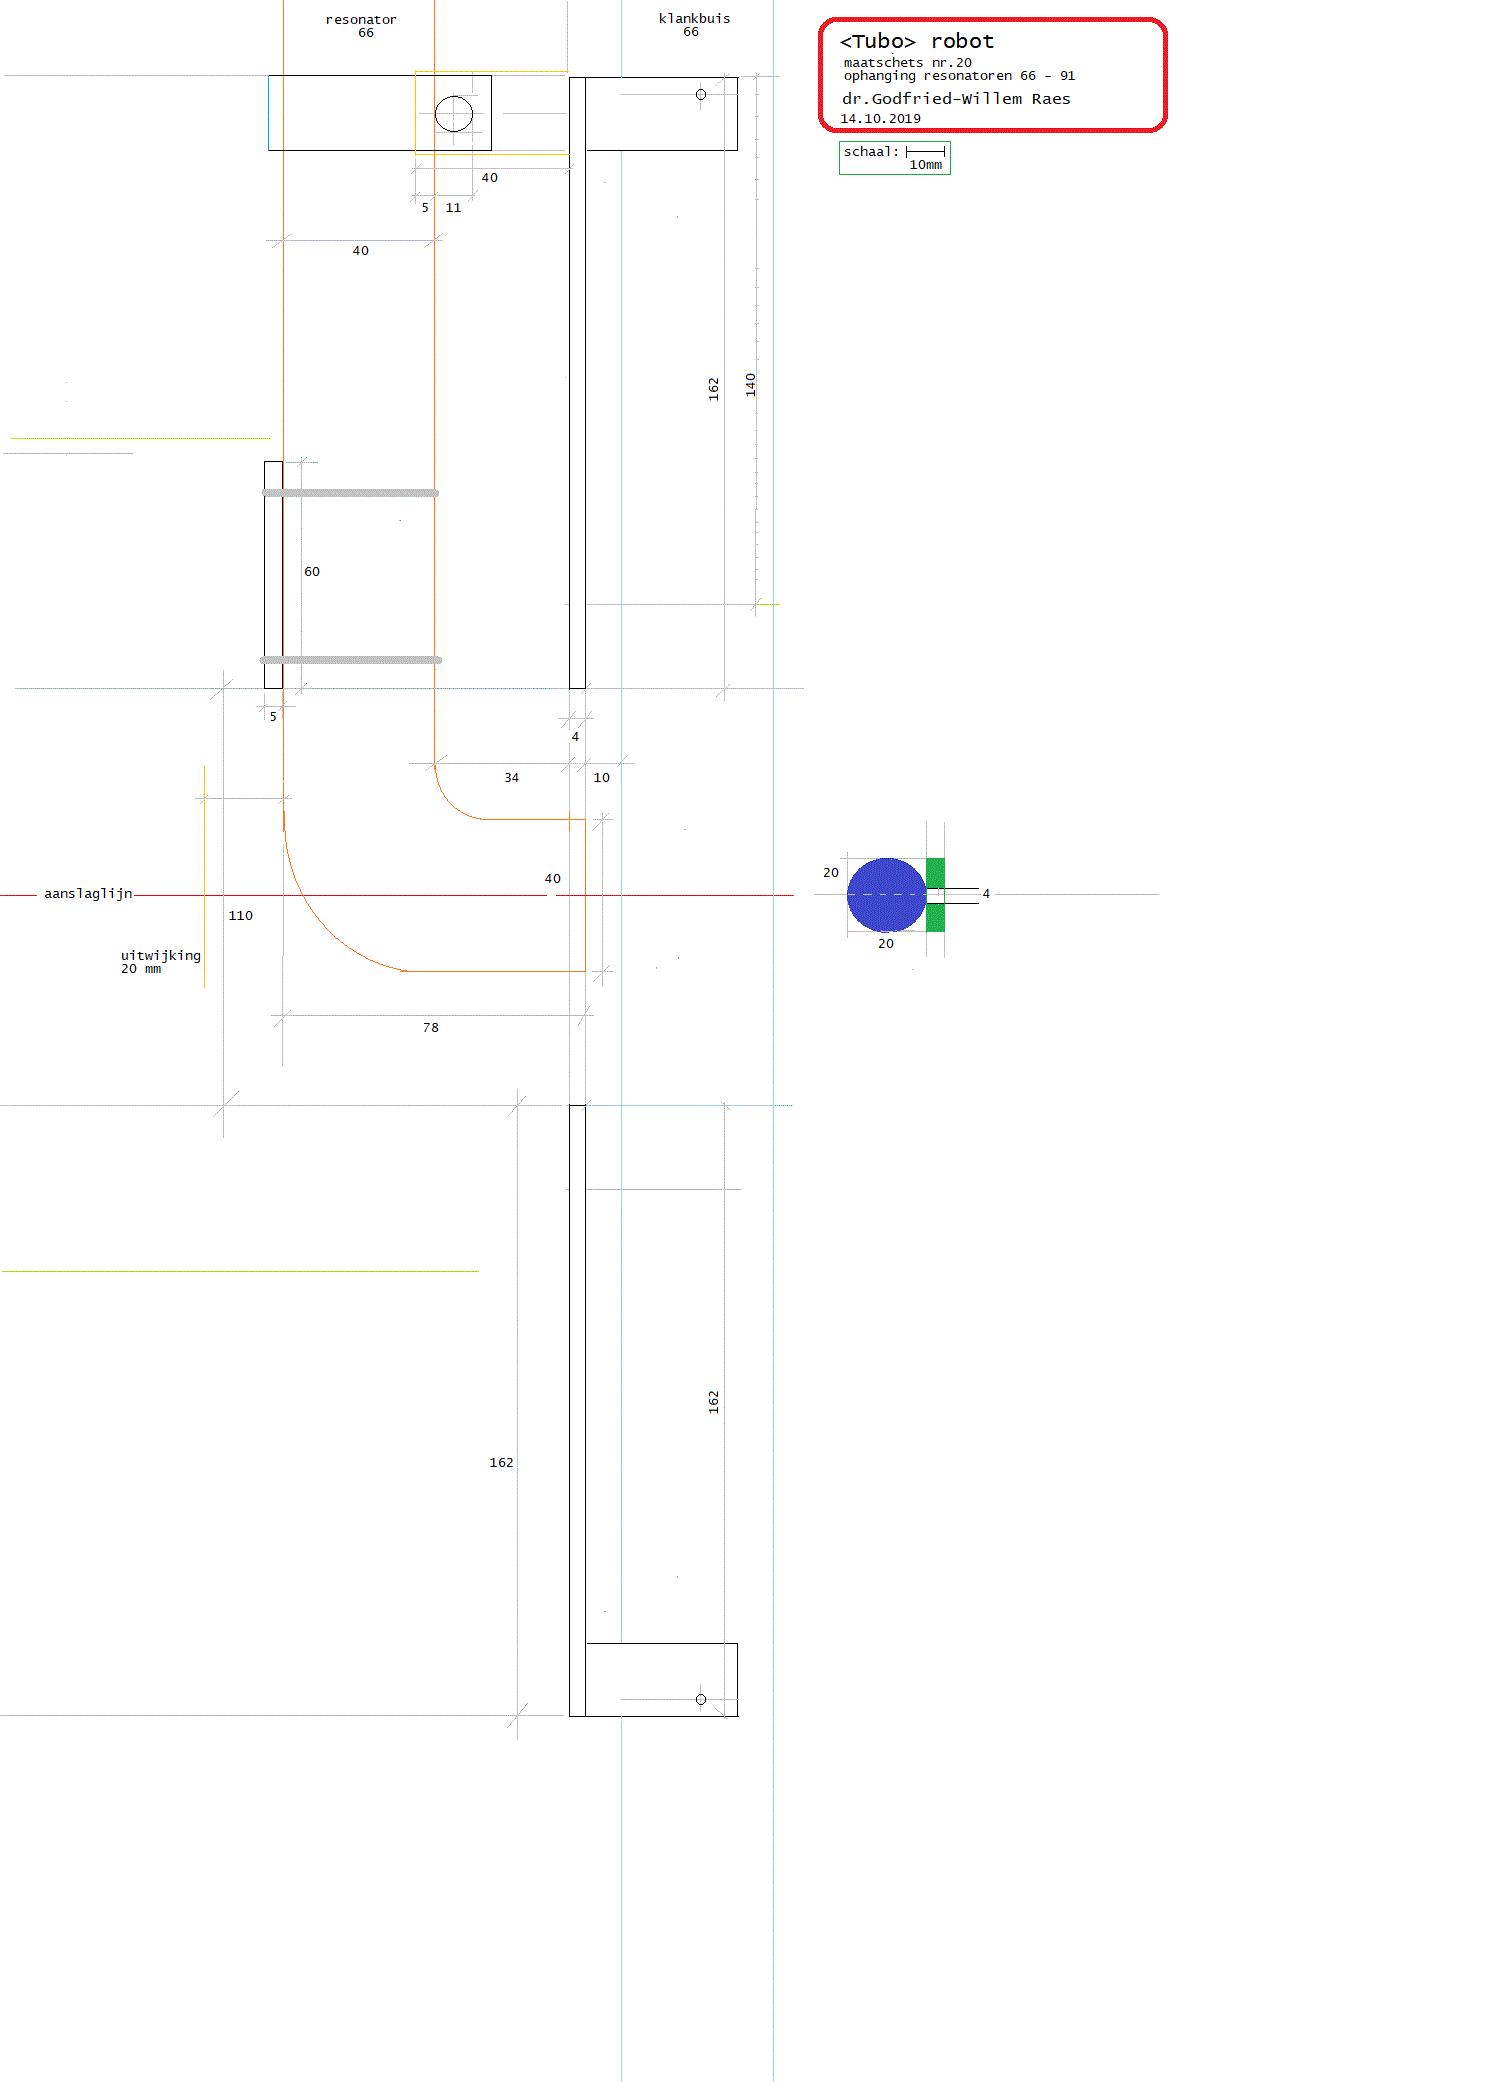Screen dimensions: 1512x2082
Task: Click the upper green rectangle beside blue circle
Action: [x=935, y=872]
